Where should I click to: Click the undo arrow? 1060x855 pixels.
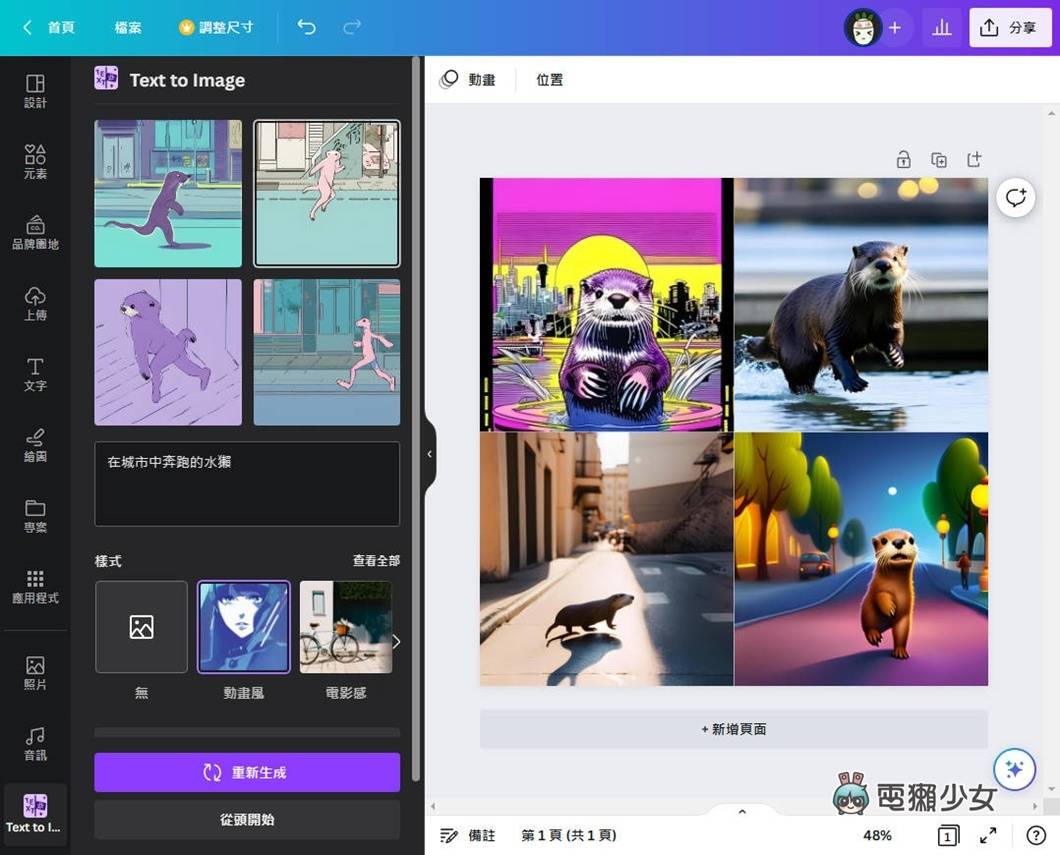point(306,27)
